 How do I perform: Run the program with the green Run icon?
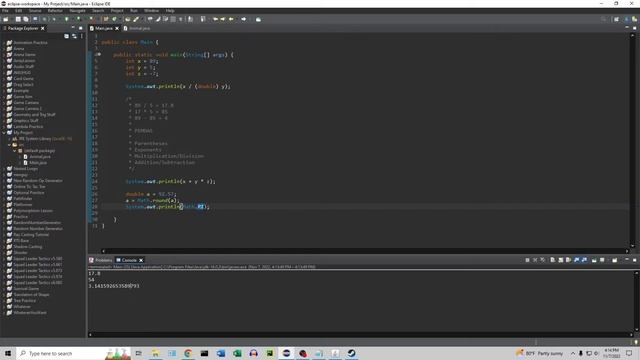67,19
